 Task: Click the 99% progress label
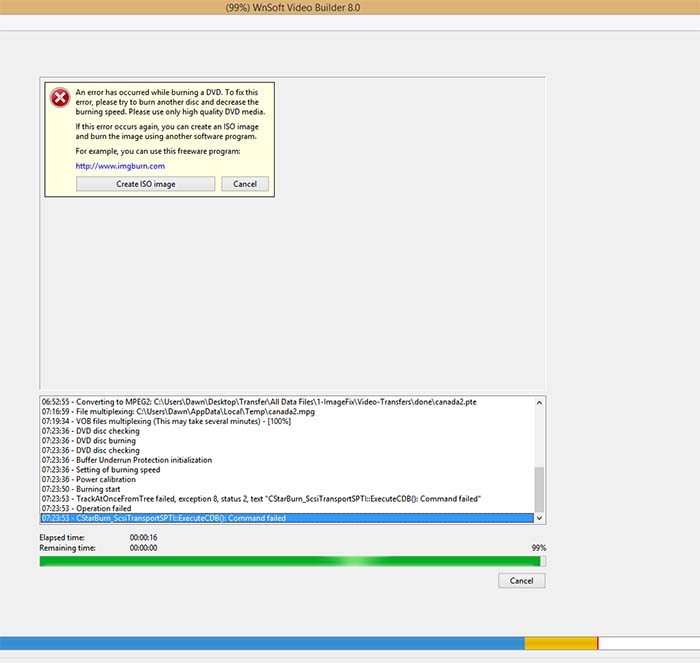coord(539,548)
